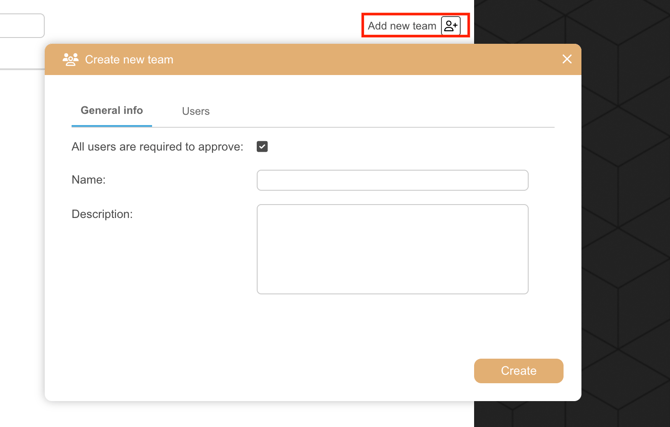Focus the Name input field
The width and height of the screenshot is (670, 427).
[392, 180]
